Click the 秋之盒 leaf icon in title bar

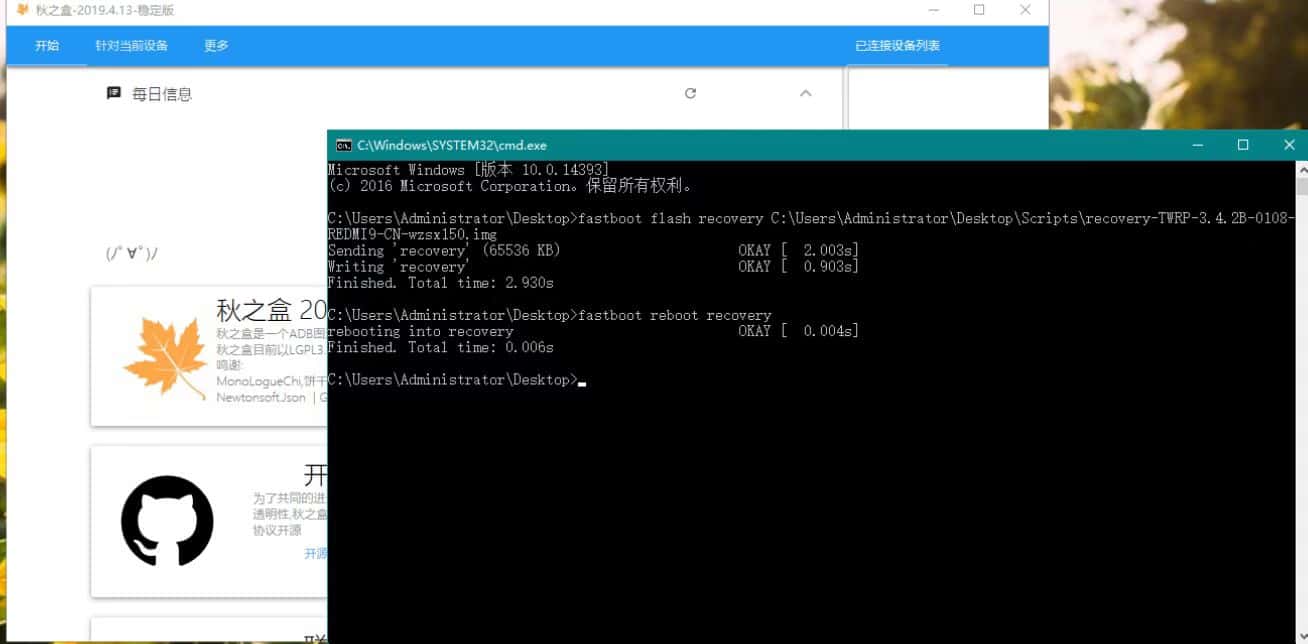[22, 10]
